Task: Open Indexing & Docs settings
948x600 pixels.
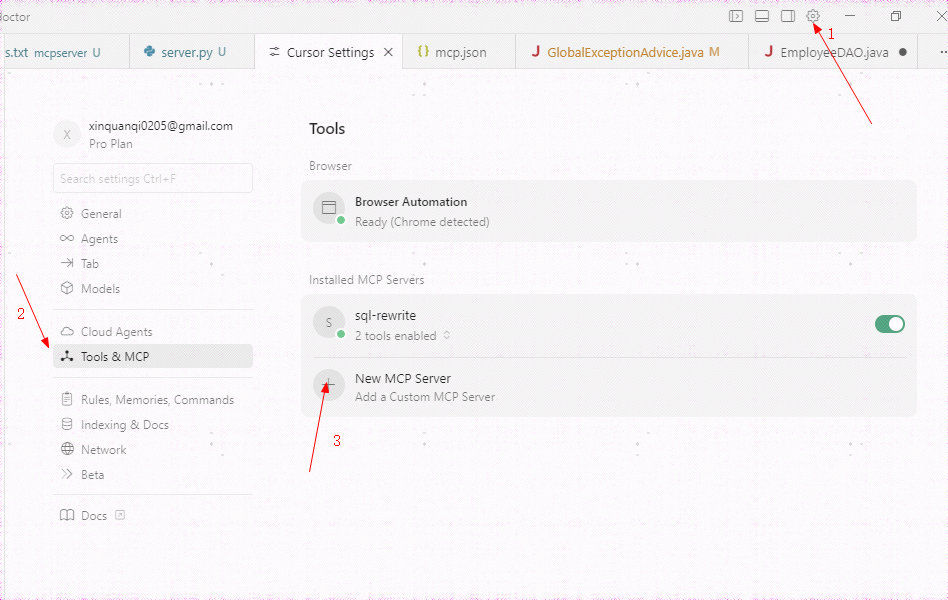Action: [153, 425]
